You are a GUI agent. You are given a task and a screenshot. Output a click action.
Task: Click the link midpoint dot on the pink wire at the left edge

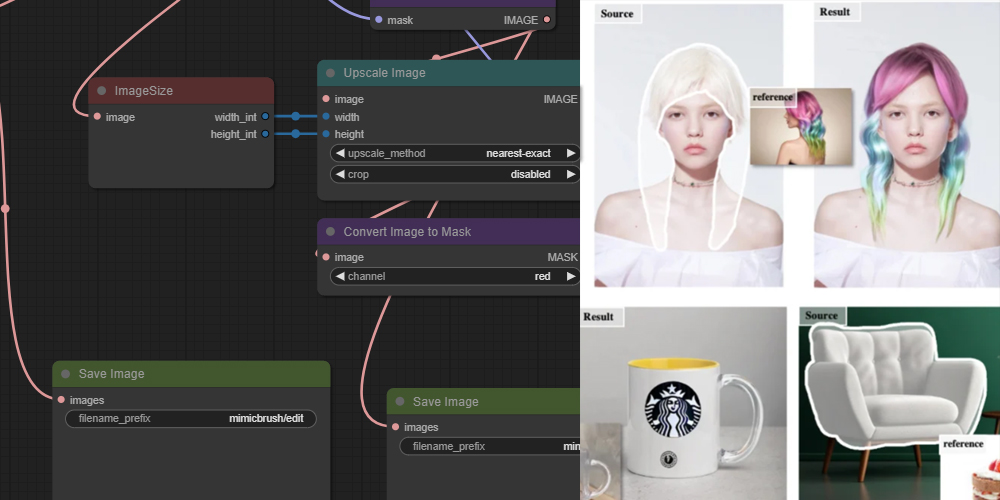click(6, 209)
